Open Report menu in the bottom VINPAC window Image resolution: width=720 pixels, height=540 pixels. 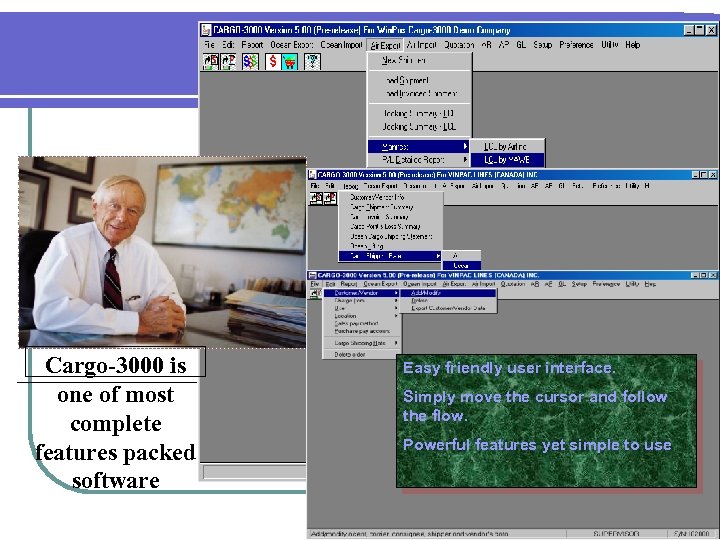coord(349,284)
